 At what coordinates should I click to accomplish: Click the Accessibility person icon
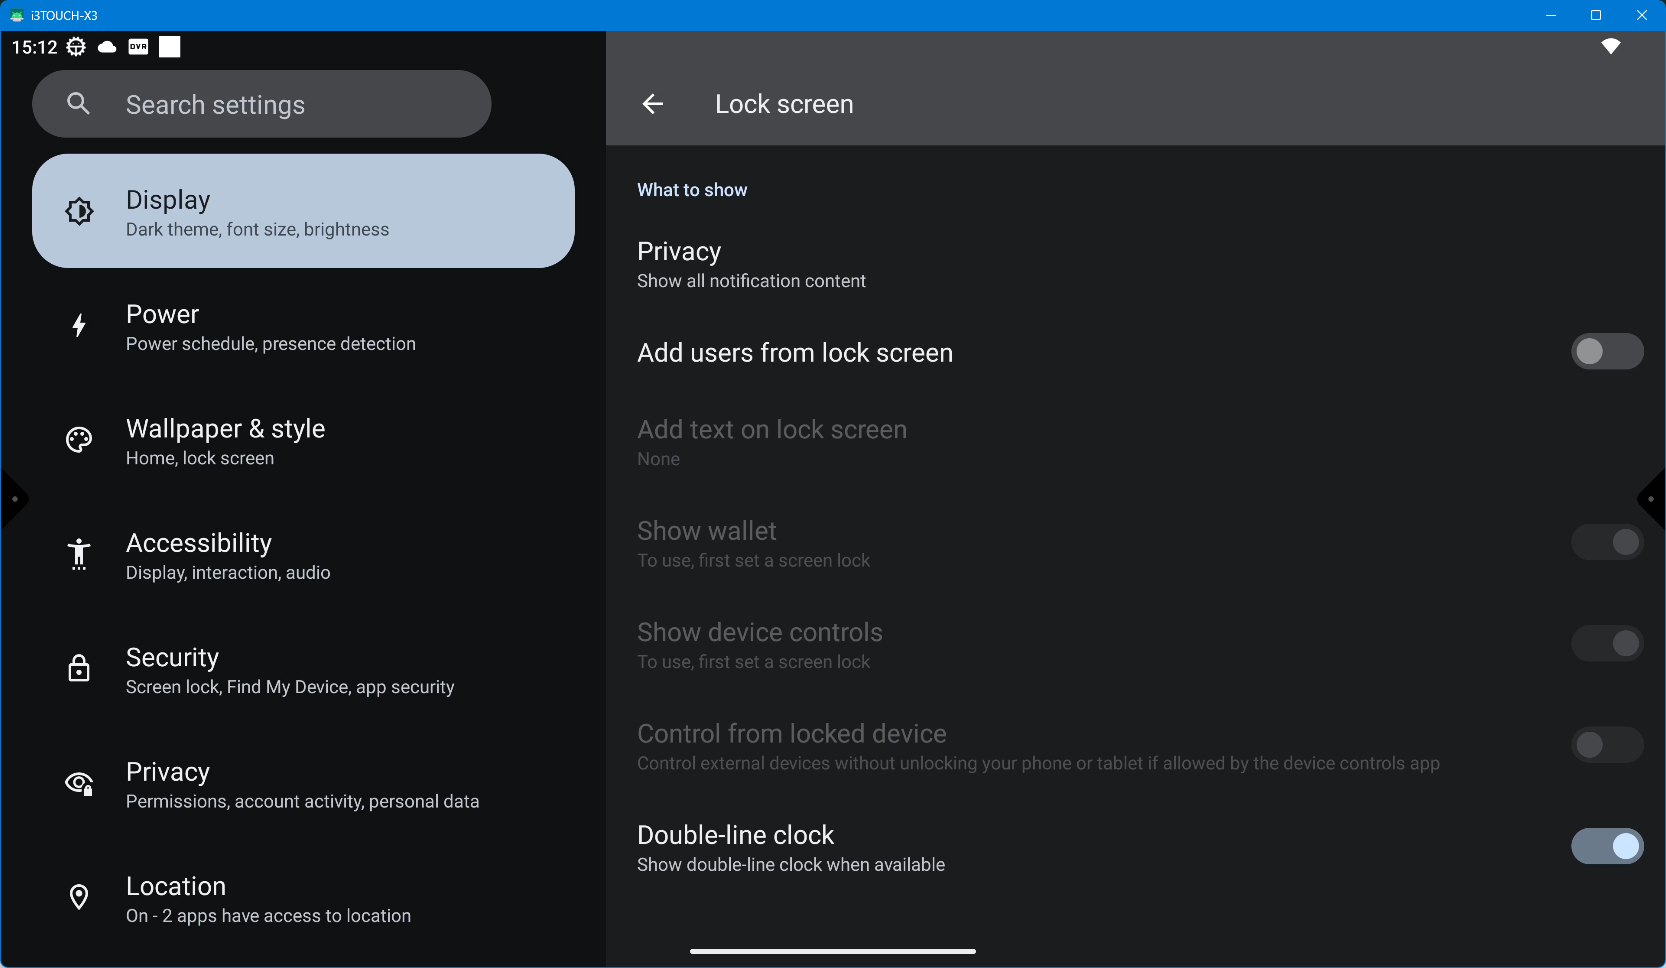coord(79,554)
